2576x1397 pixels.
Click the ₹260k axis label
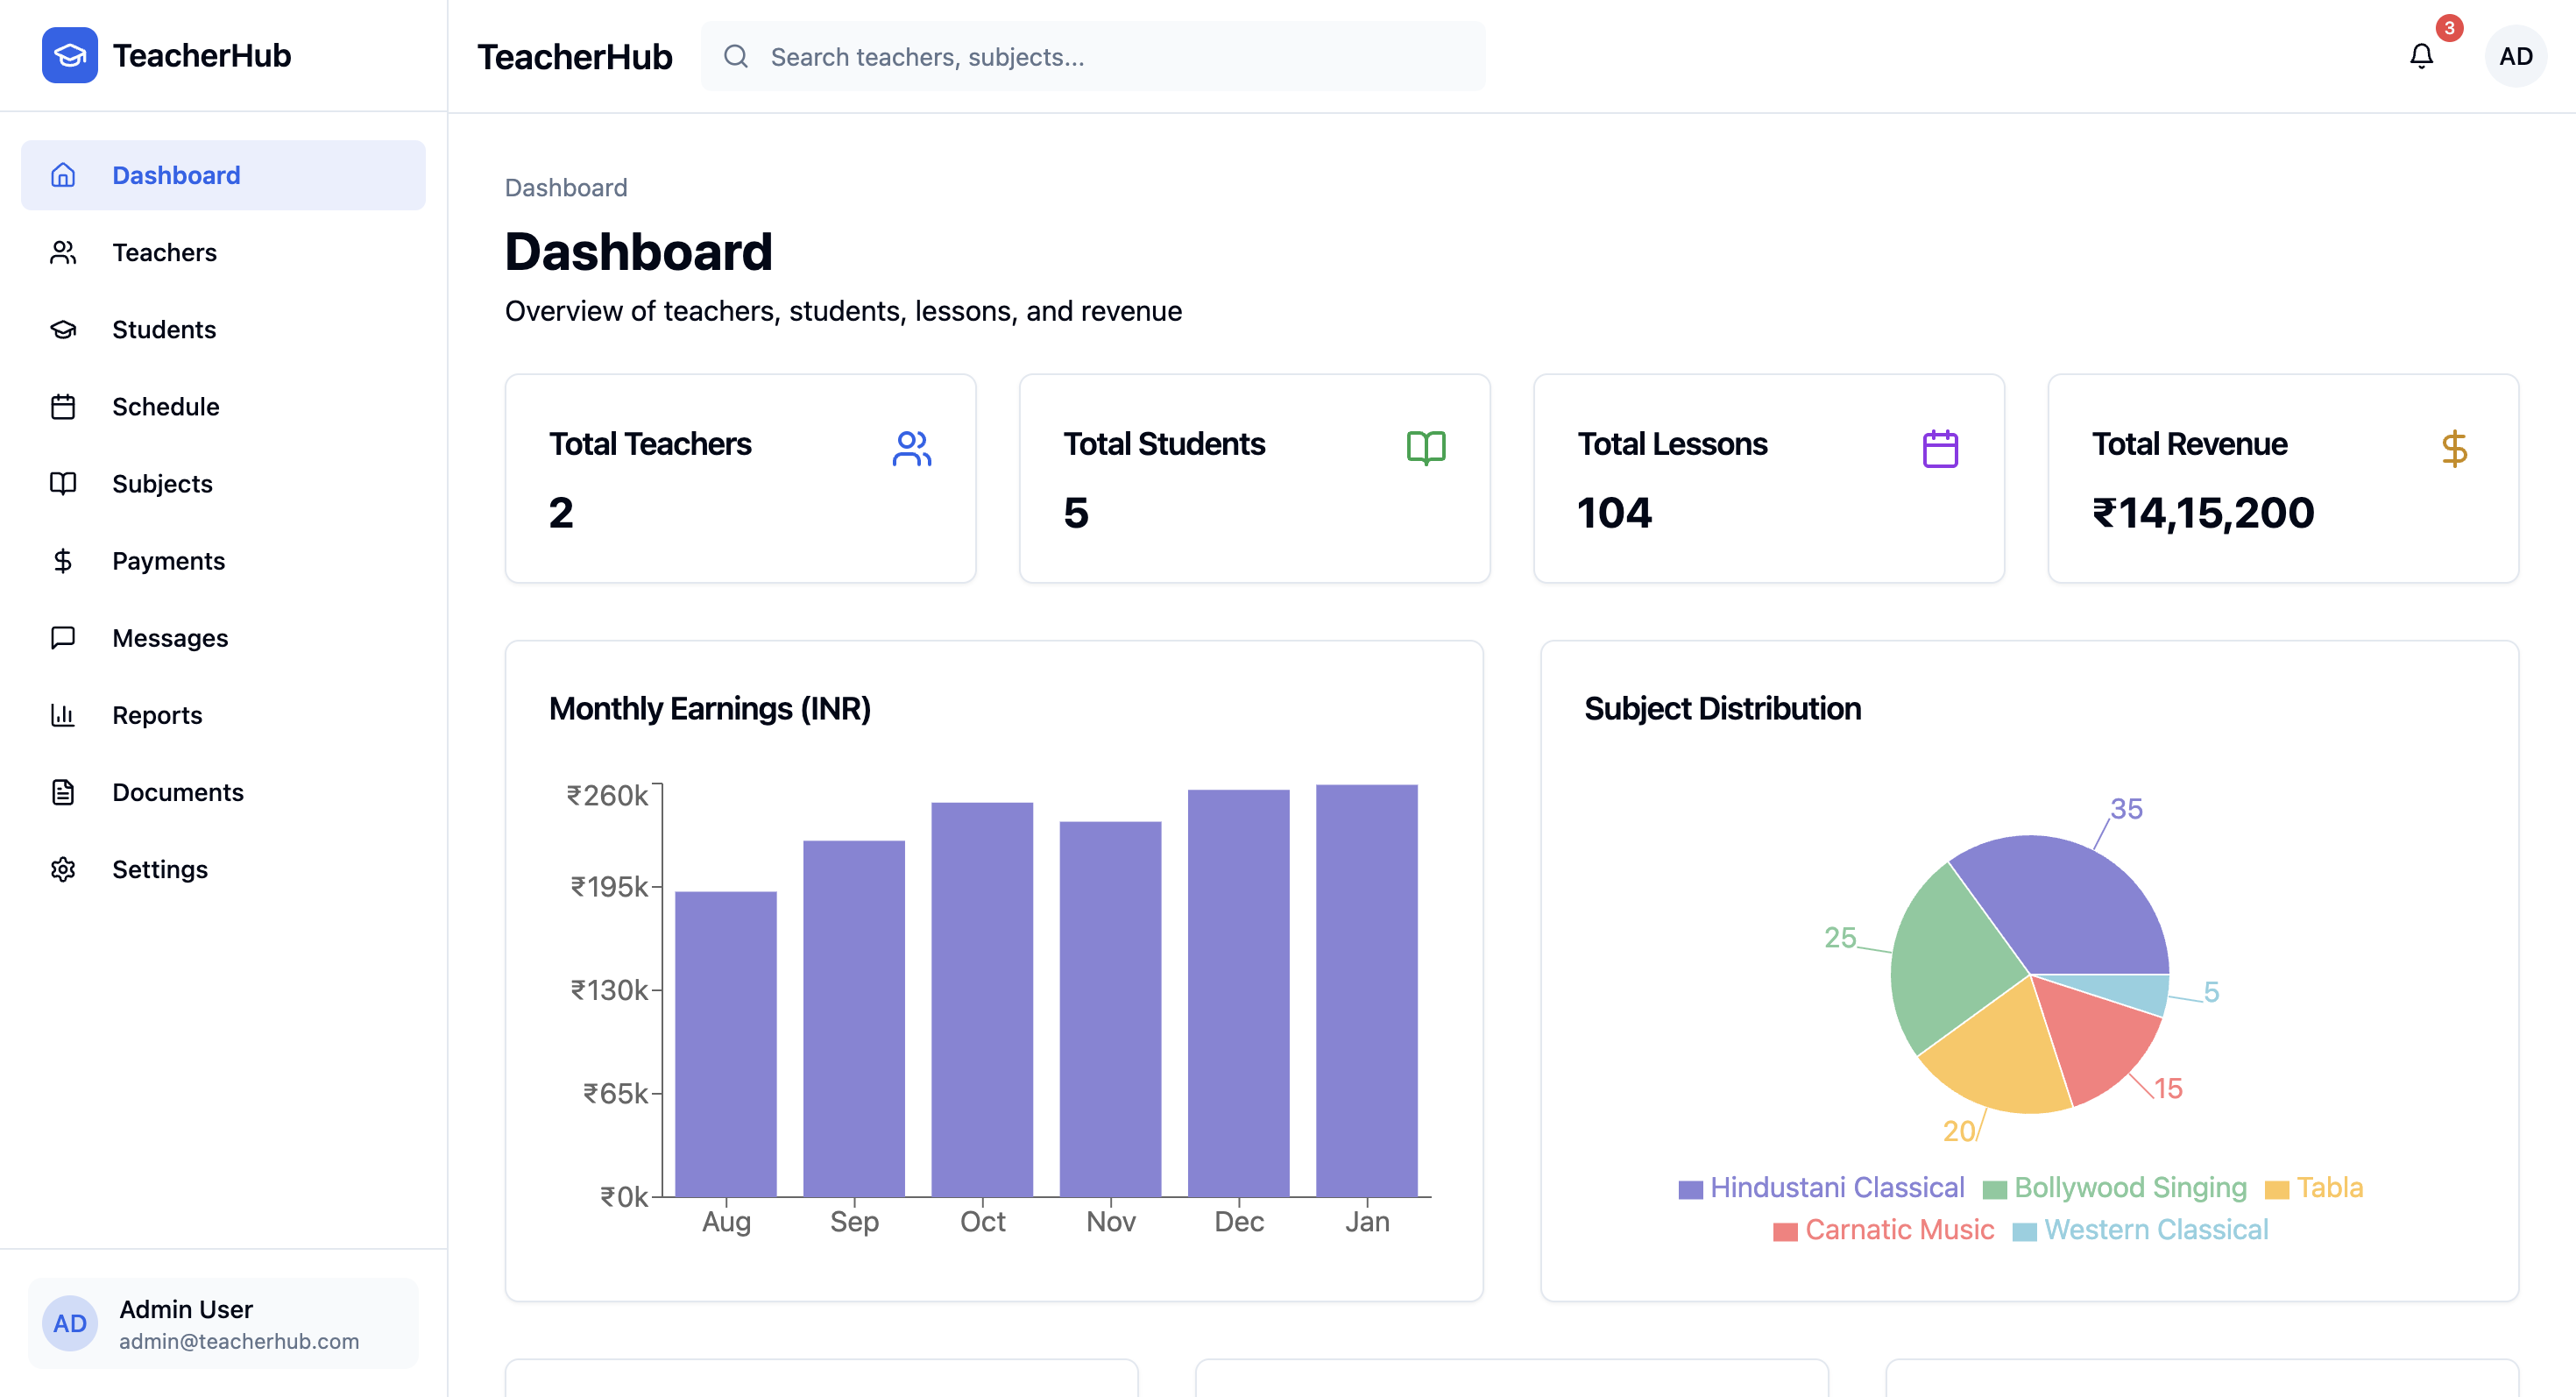607,795
